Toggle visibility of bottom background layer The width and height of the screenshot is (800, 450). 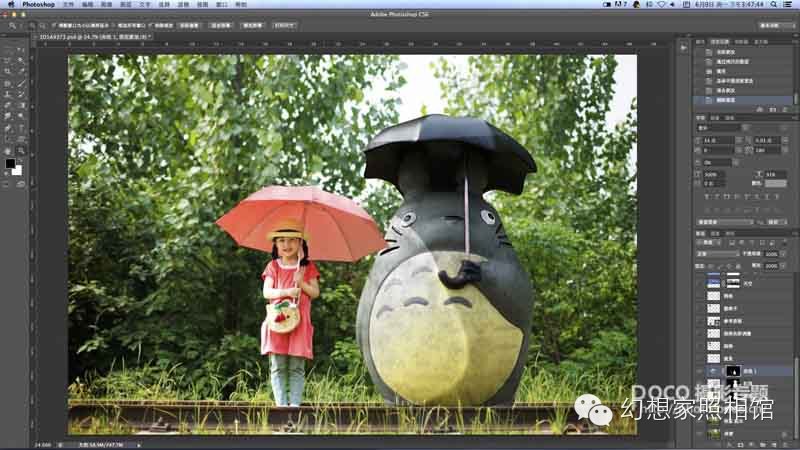(700, 434)
